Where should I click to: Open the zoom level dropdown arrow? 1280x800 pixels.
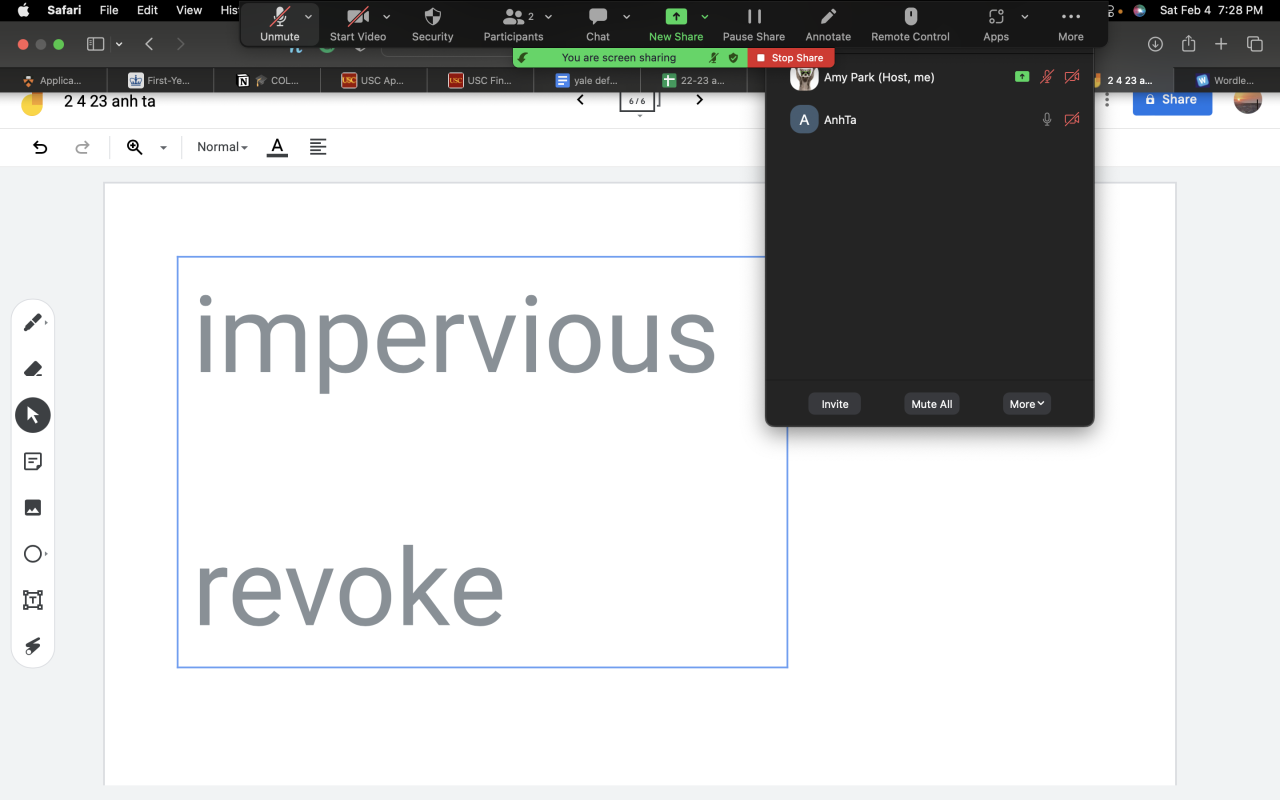tap(163, 148)
